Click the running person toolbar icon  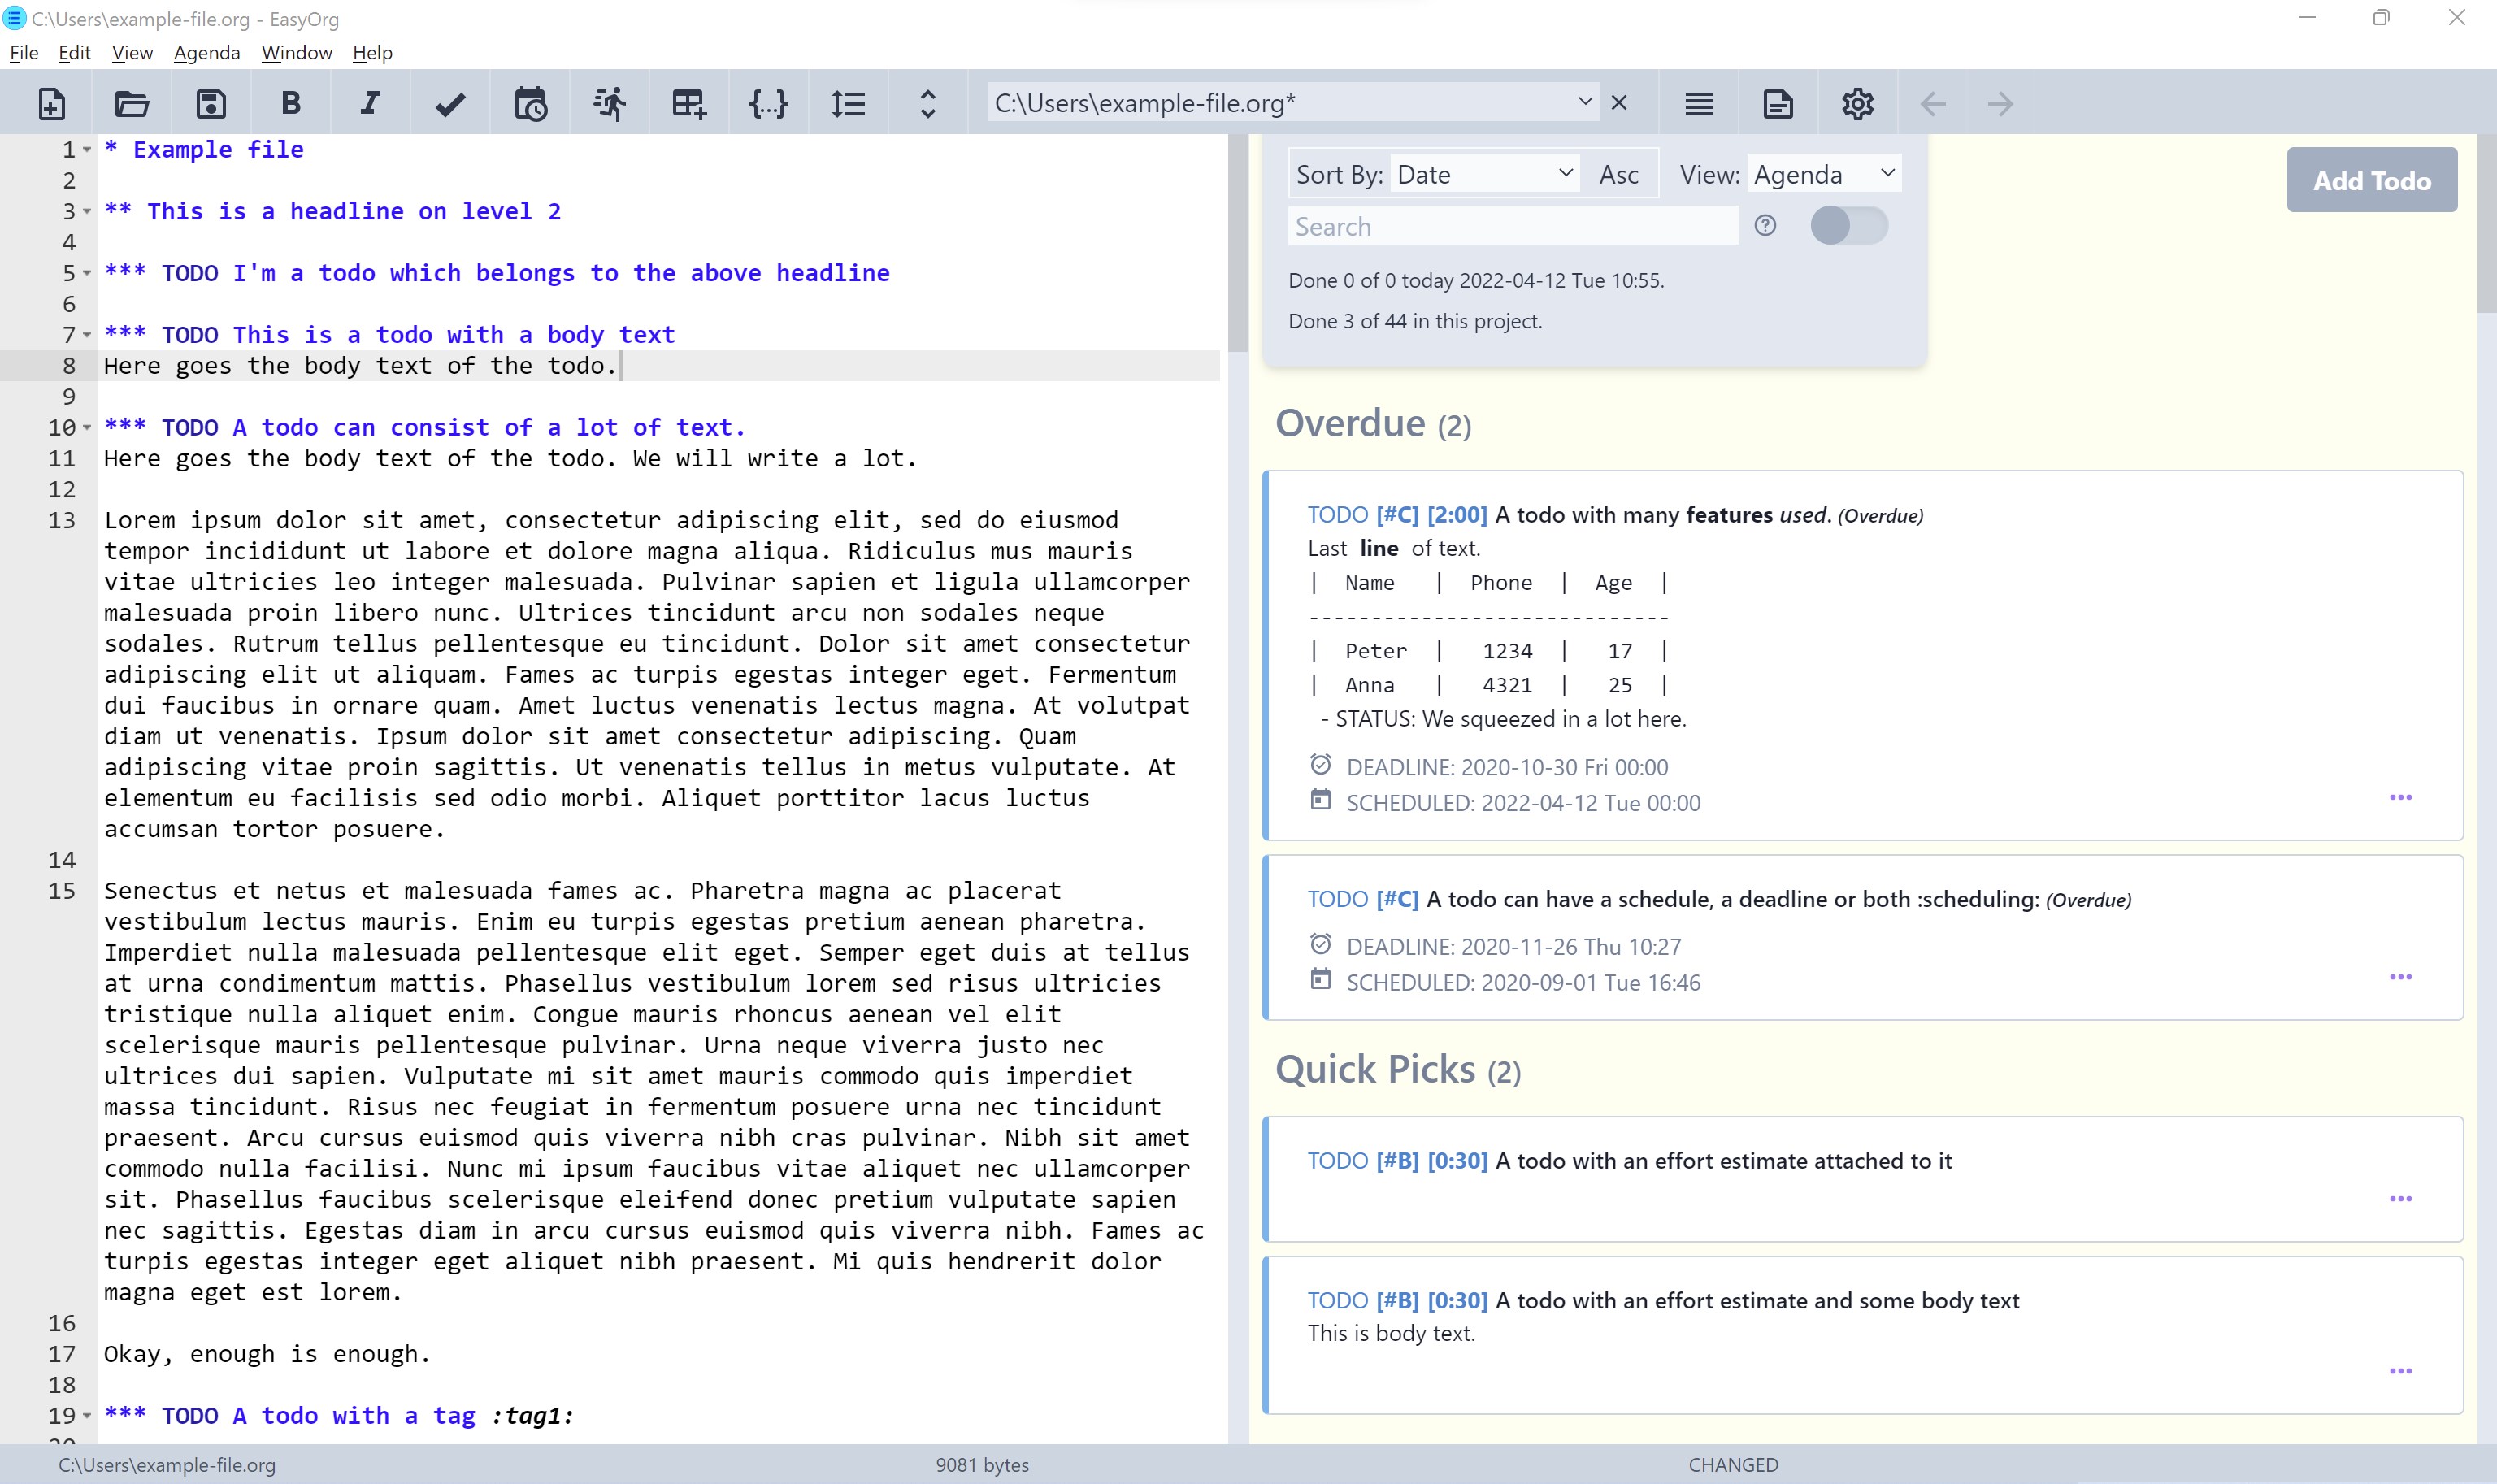[609, 103]
